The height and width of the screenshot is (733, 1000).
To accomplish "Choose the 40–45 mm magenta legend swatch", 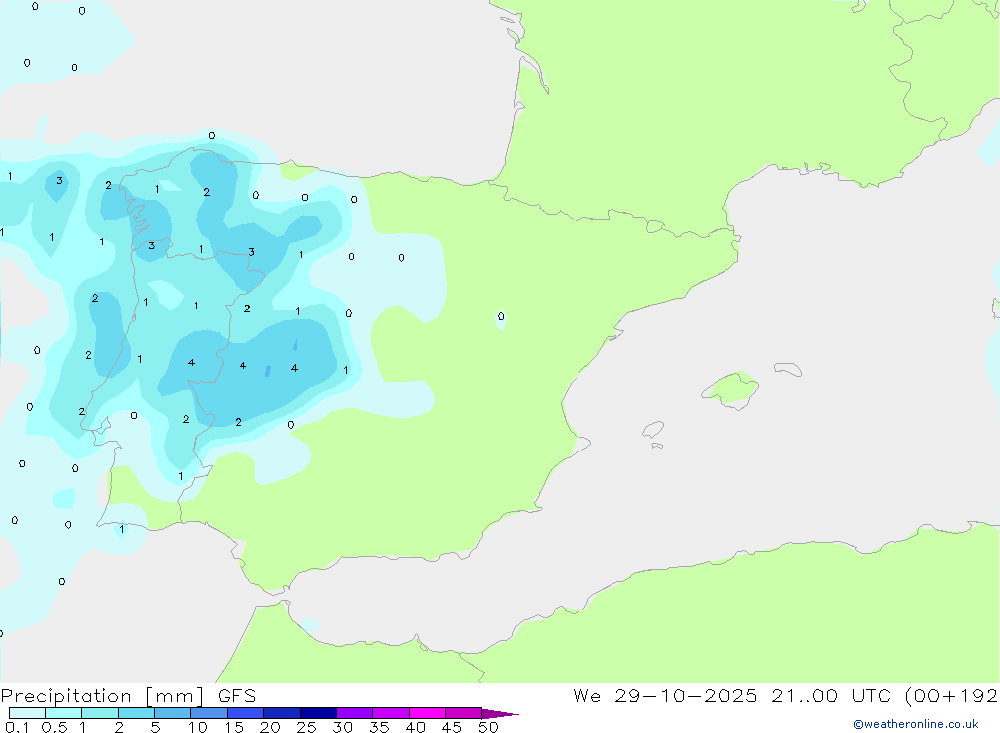I will [427, 713].
